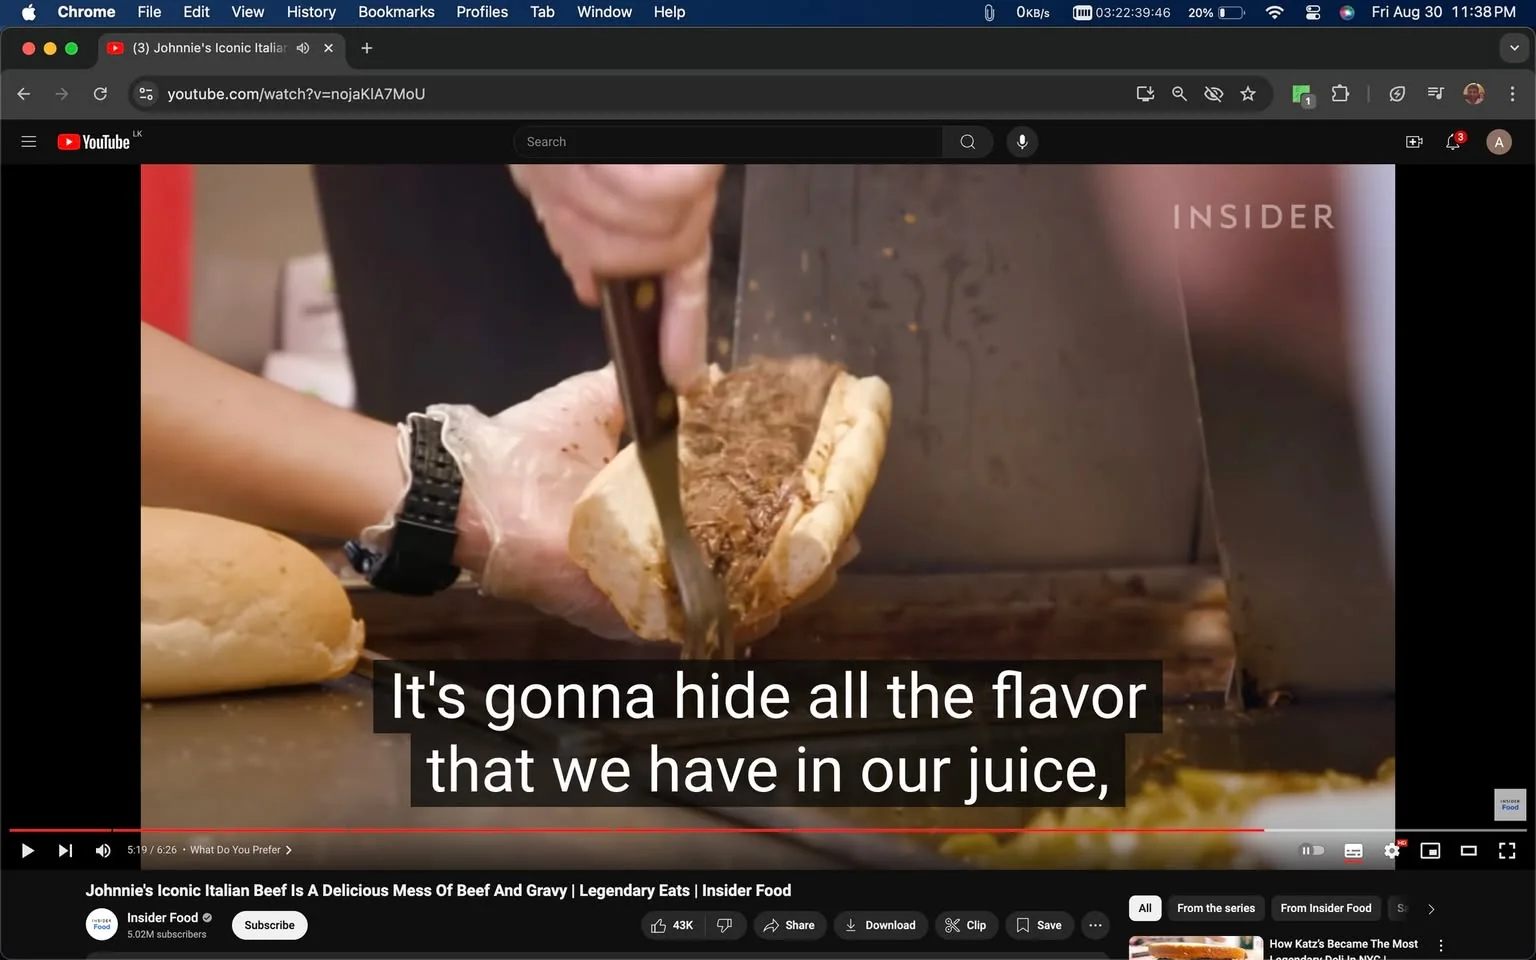The width and height of the screenshot is (1536, 960).
Task: Open Insider Food channel name link
Action: 162,917
